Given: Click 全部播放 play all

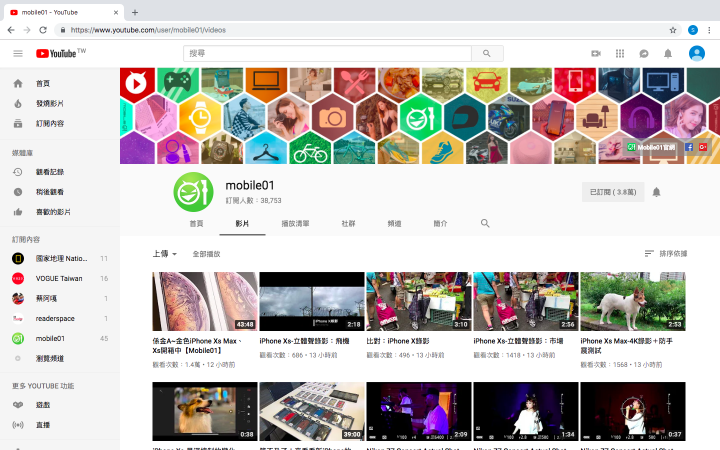Looking at the screenshot, I should (x=206, y=254).
